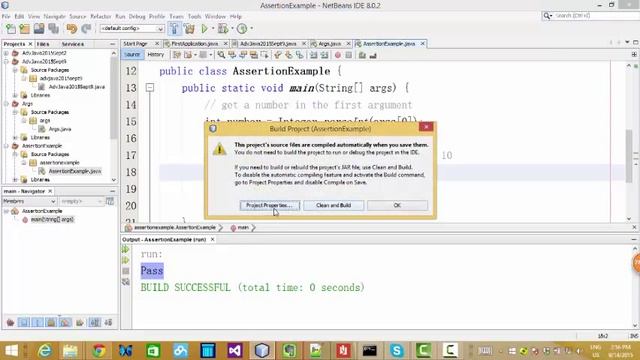Close the Build Project dialog with X
The height and width of the screenshot is (360, 640).
pos(426,127)
